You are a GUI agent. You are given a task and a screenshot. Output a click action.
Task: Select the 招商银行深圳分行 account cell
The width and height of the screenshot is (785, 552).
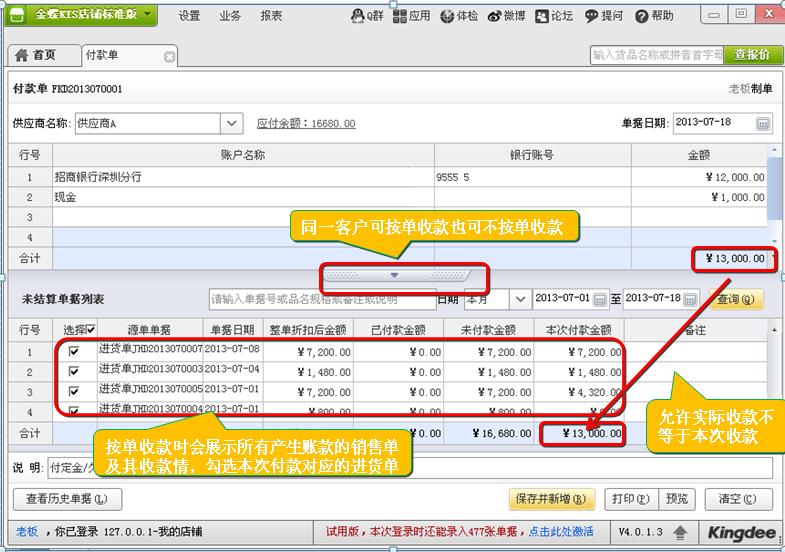(243, 177)
